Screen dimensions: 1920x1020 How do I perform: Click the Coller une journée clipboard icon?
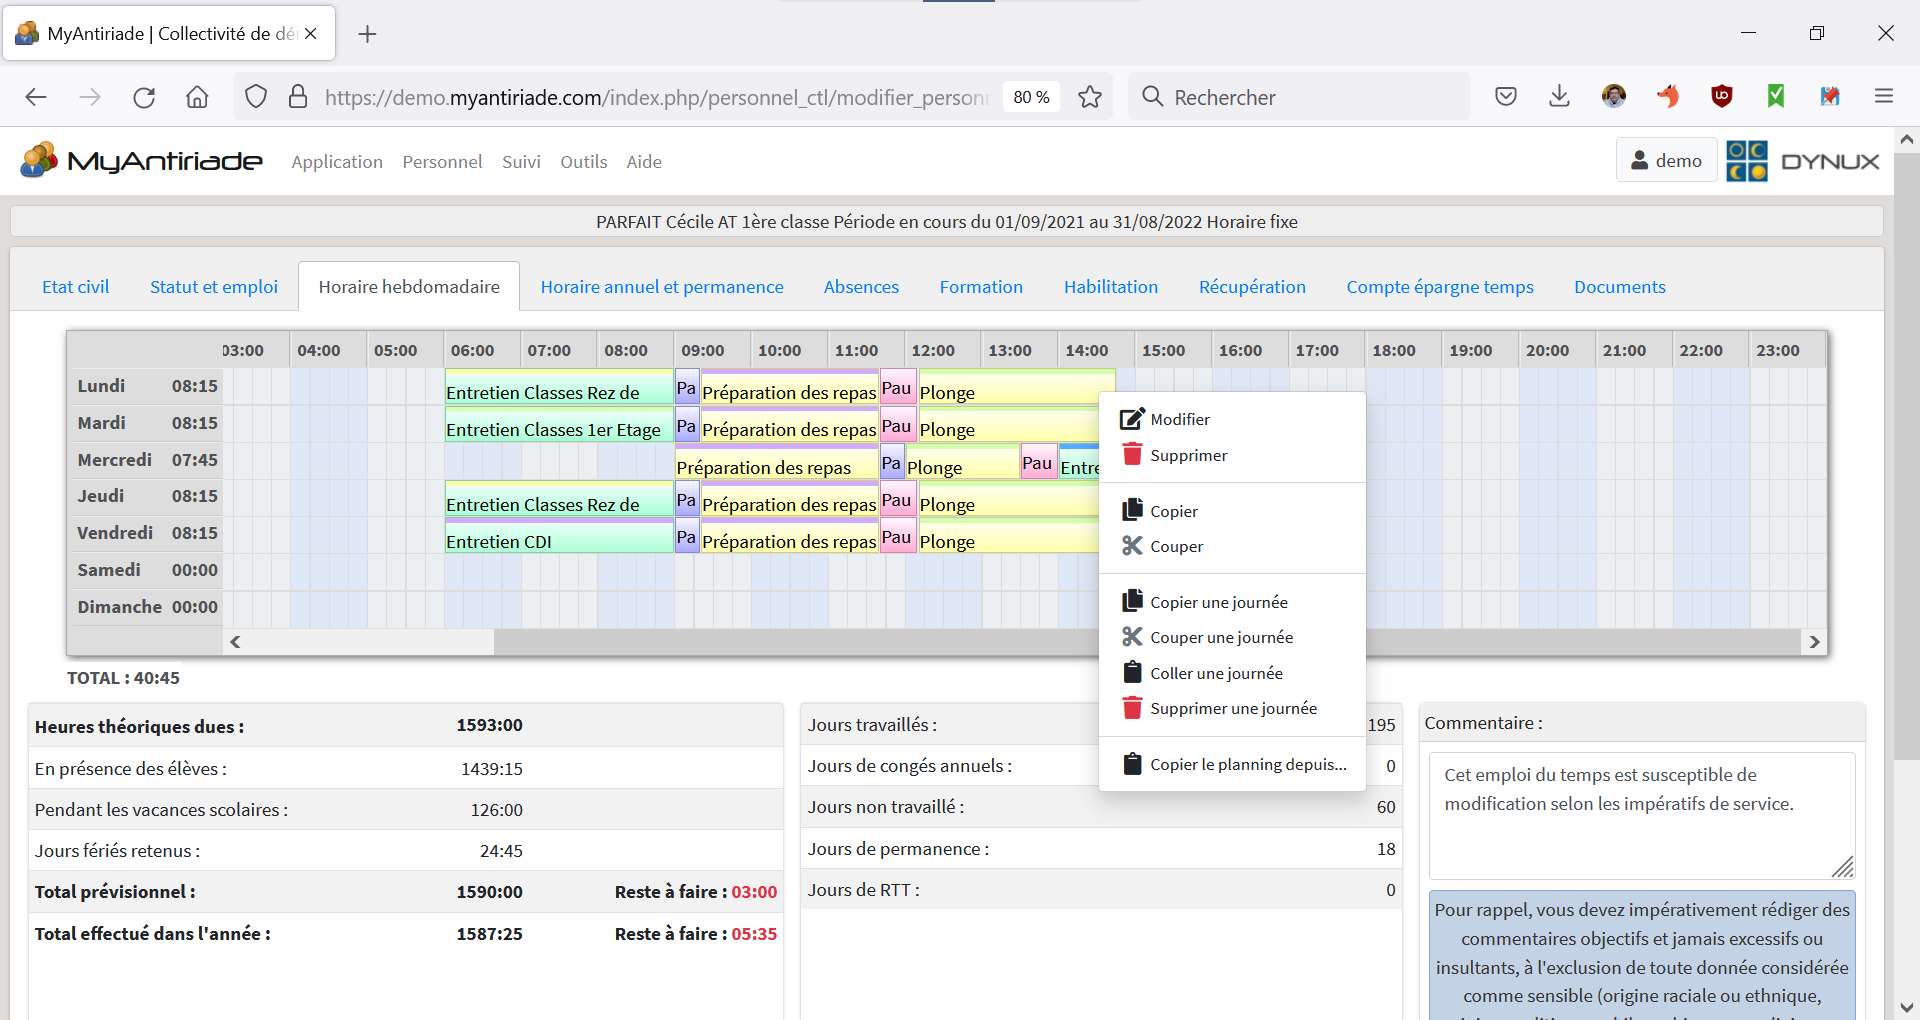point(1132,672)
